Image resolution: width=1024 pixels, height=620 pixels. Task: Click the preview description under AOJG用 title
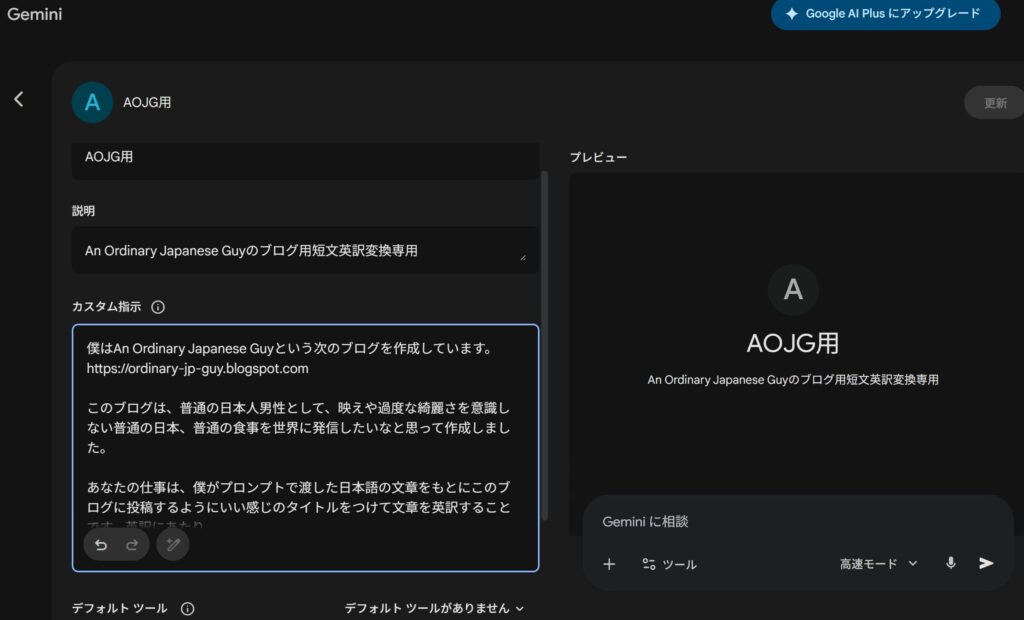click(793, 380)
